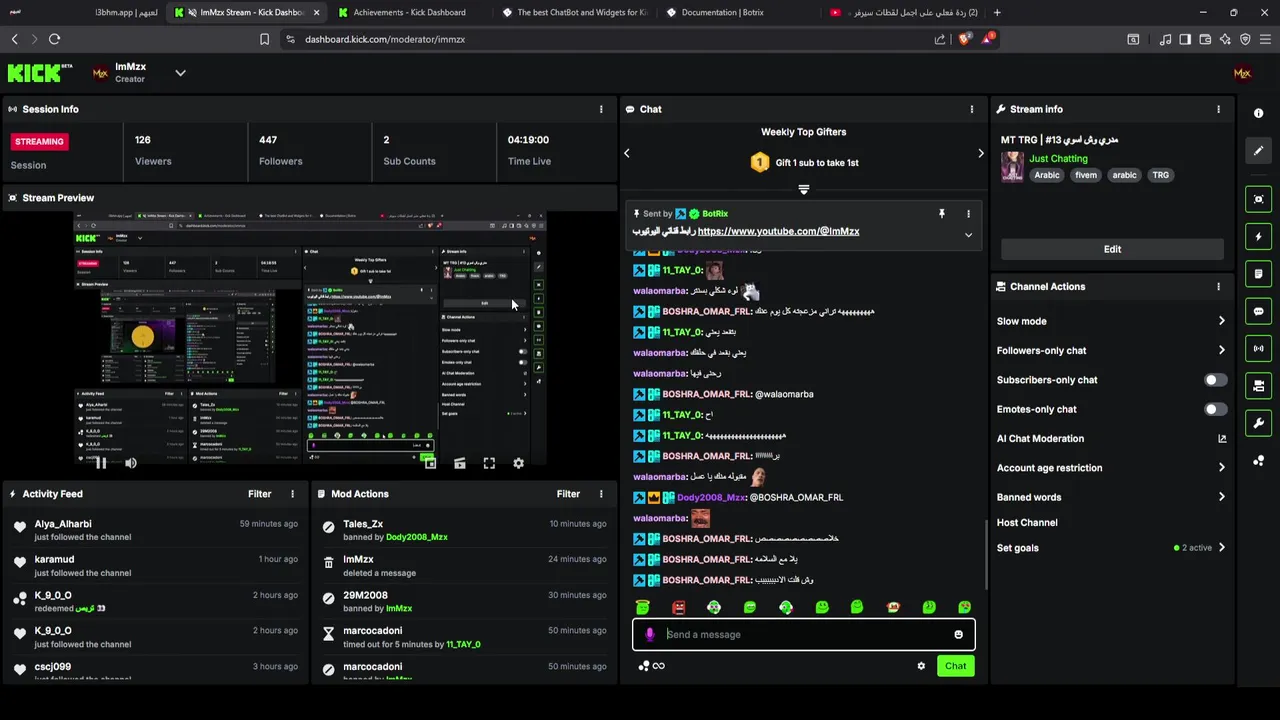
Task: Toggle Subscribers-only chat switch
Action: (1215, 380)
